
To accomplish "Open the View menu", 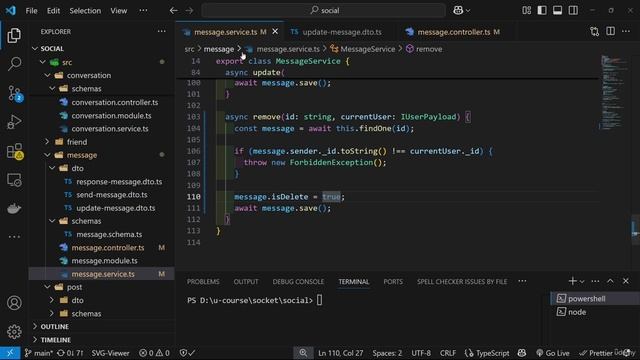I will (119, 11).
